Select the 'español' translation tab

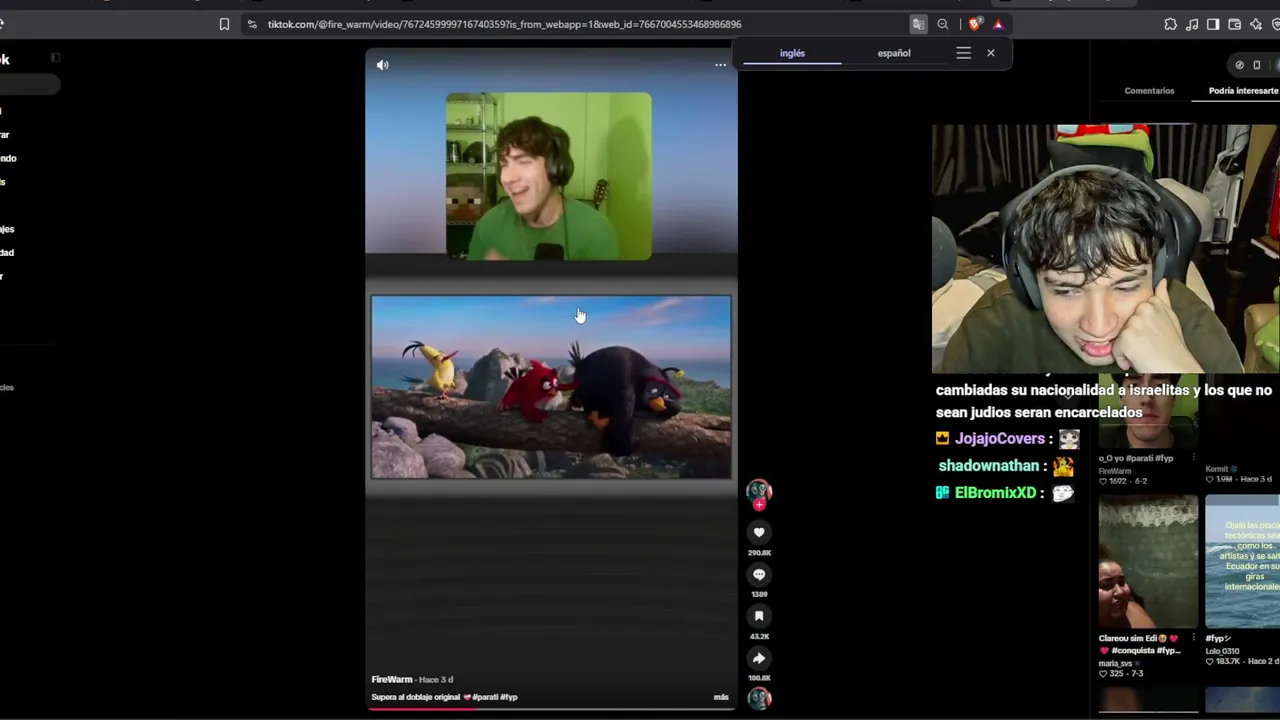click(x=894, y=54)
